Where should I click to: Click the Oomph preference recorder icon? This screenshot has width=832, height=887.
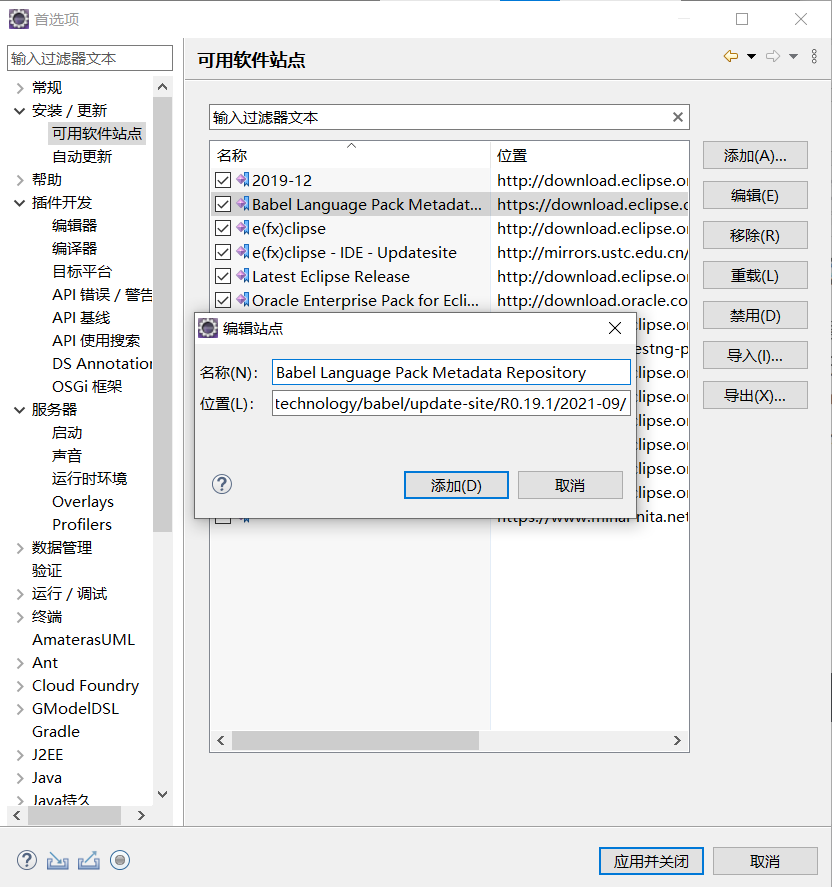tap(120, 860)
